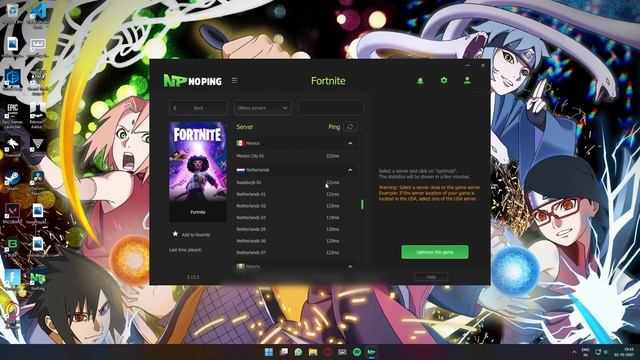Click the NoPing taskbar icon
This screenshot has width=640, height=360.
(371, 352)
